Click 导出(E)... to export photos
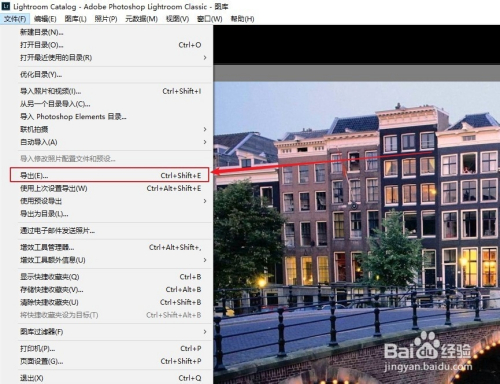Viewport: 500px width, 384px height. pos(110,175)
